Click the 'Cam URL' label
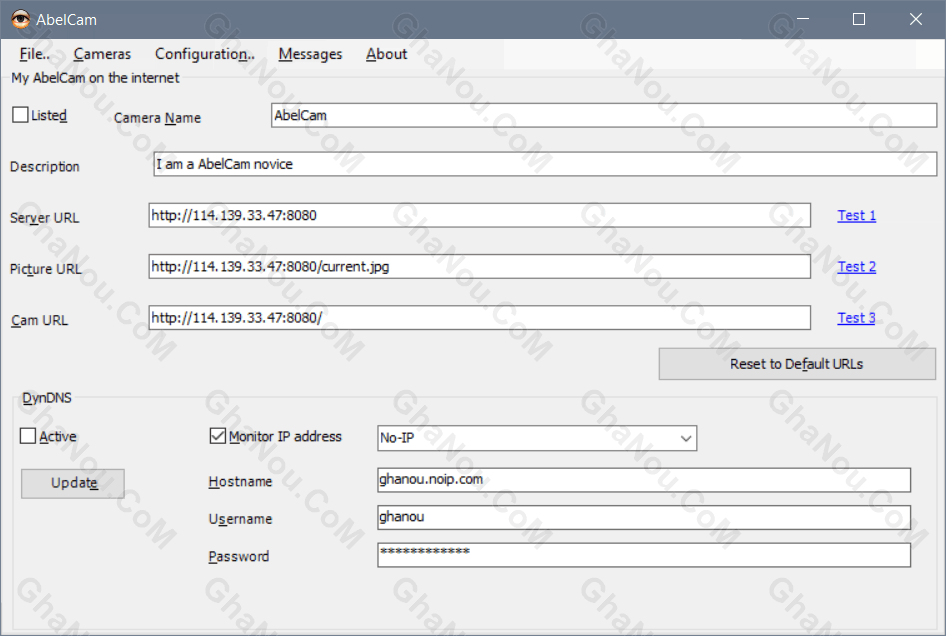 [x=39, y=320]
